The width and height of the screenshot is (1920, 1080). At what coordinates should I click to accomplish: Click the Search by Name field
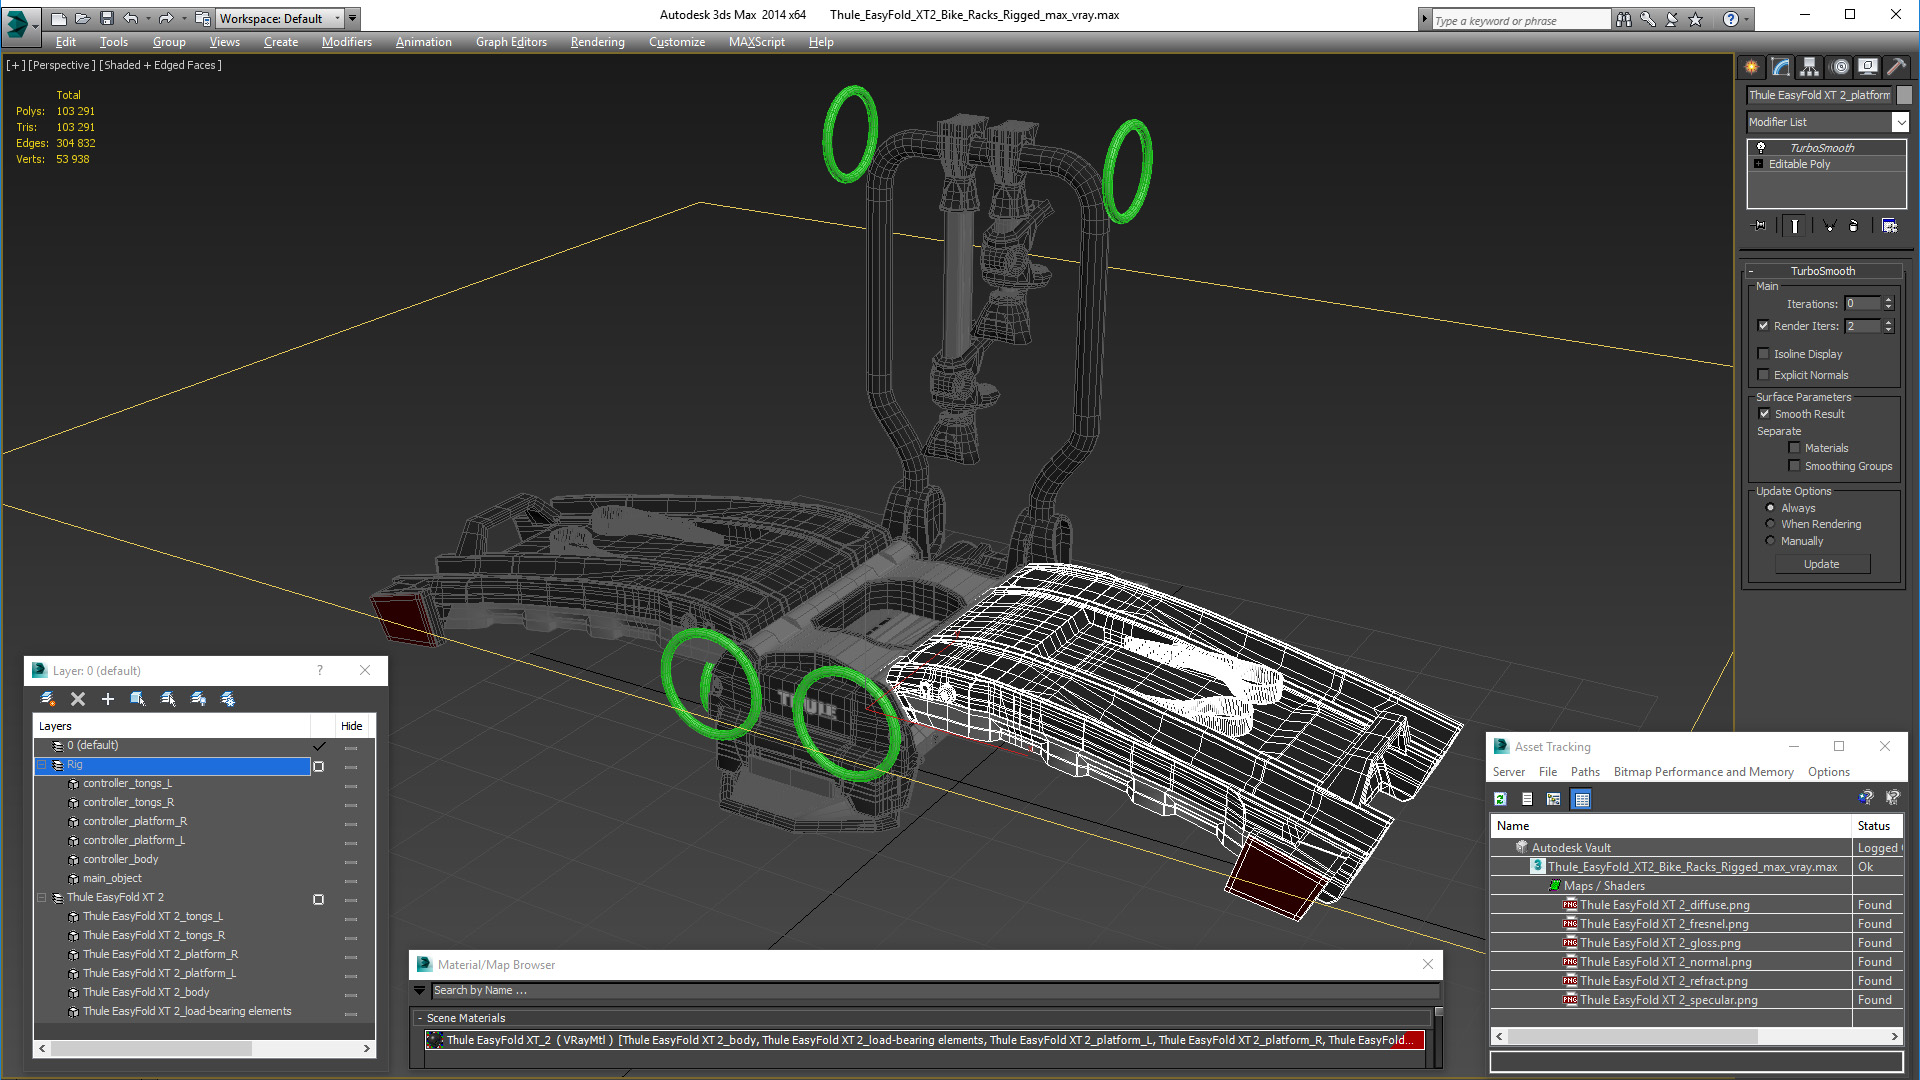935,990
